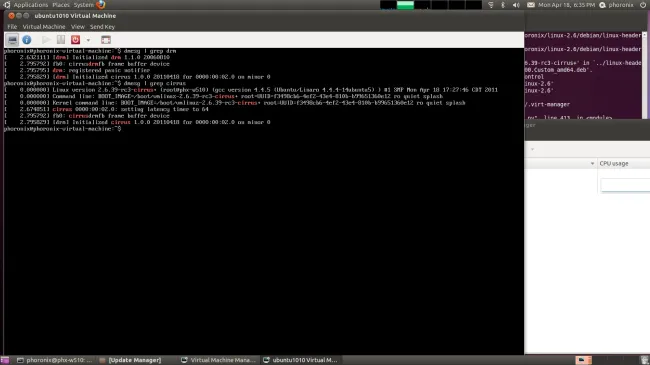Click the 'dmesg | grep drm' command line

click(150, 51)
